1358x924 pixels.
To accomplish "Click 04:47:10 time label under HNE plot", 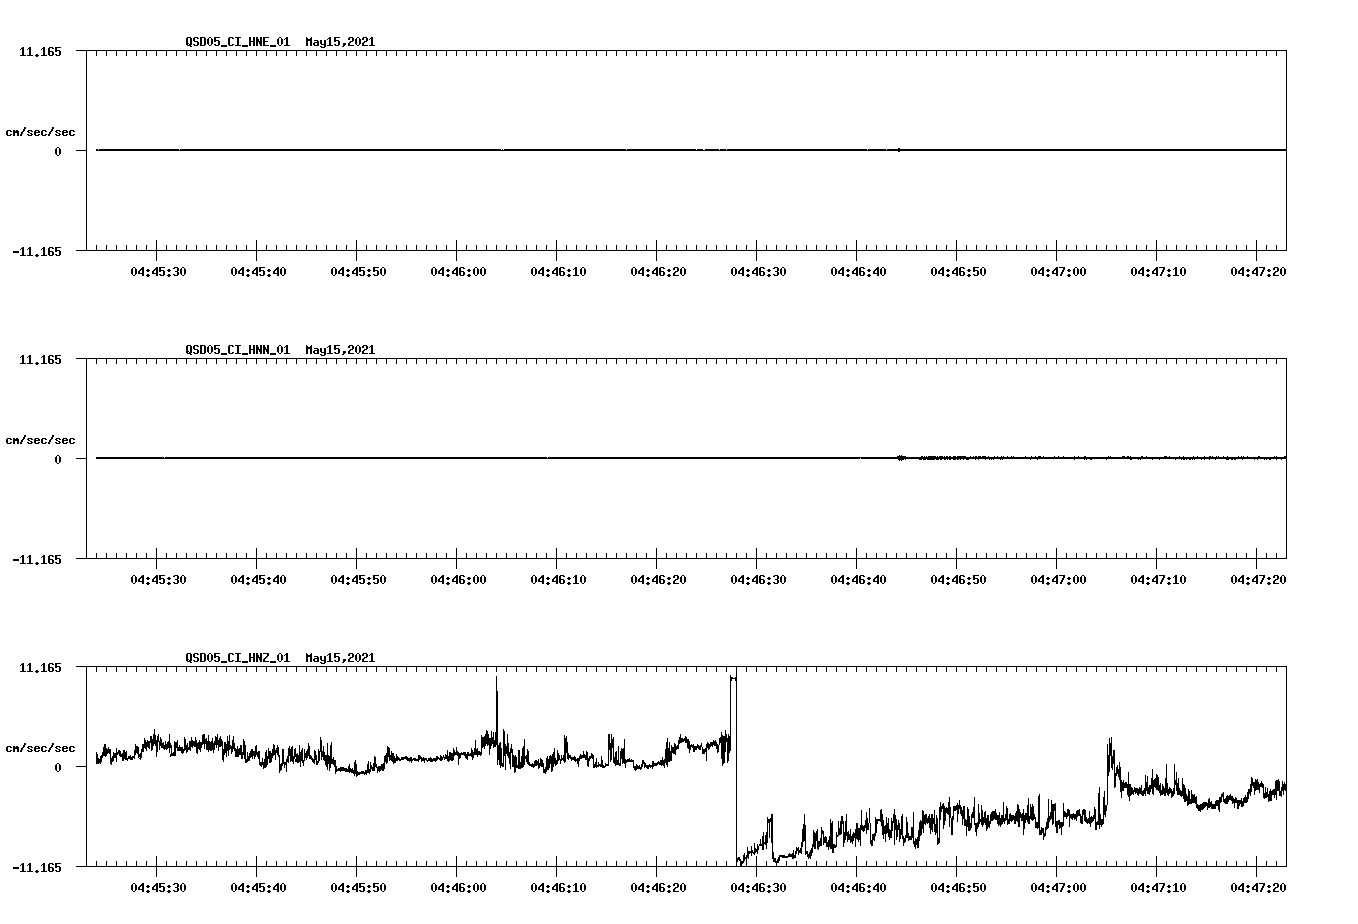I will pos(1158,271).
